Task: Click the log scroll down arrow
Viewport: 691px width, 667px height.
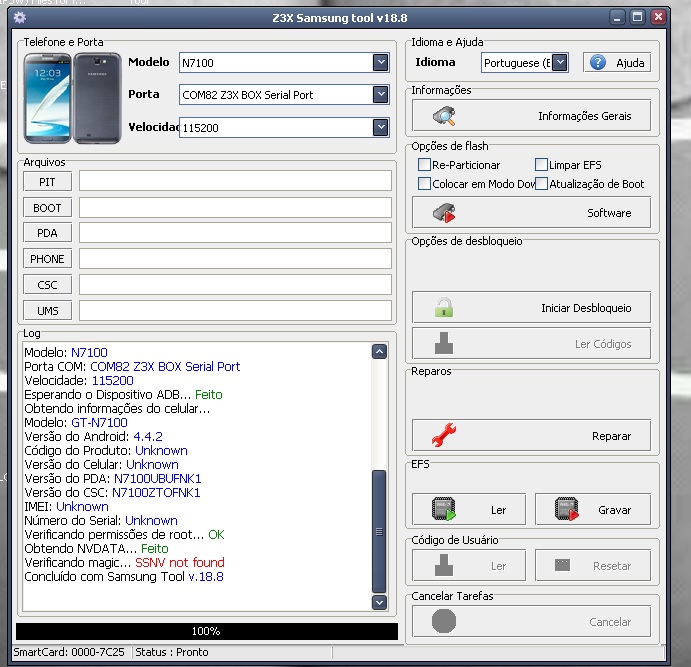Action: [x=379, y=602]
